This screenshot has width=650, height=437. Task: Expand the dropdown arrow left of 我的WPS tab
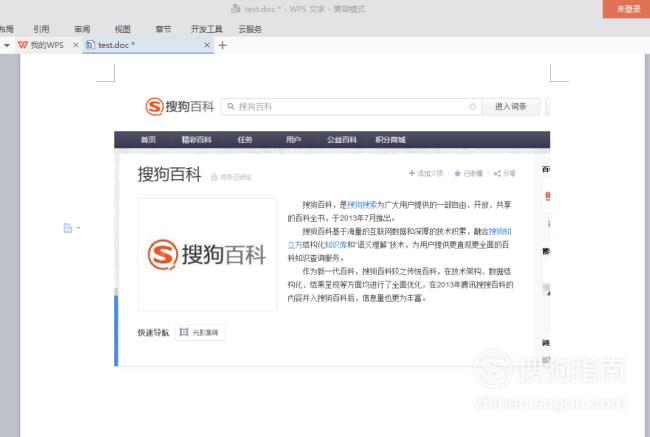coord(7,45)
